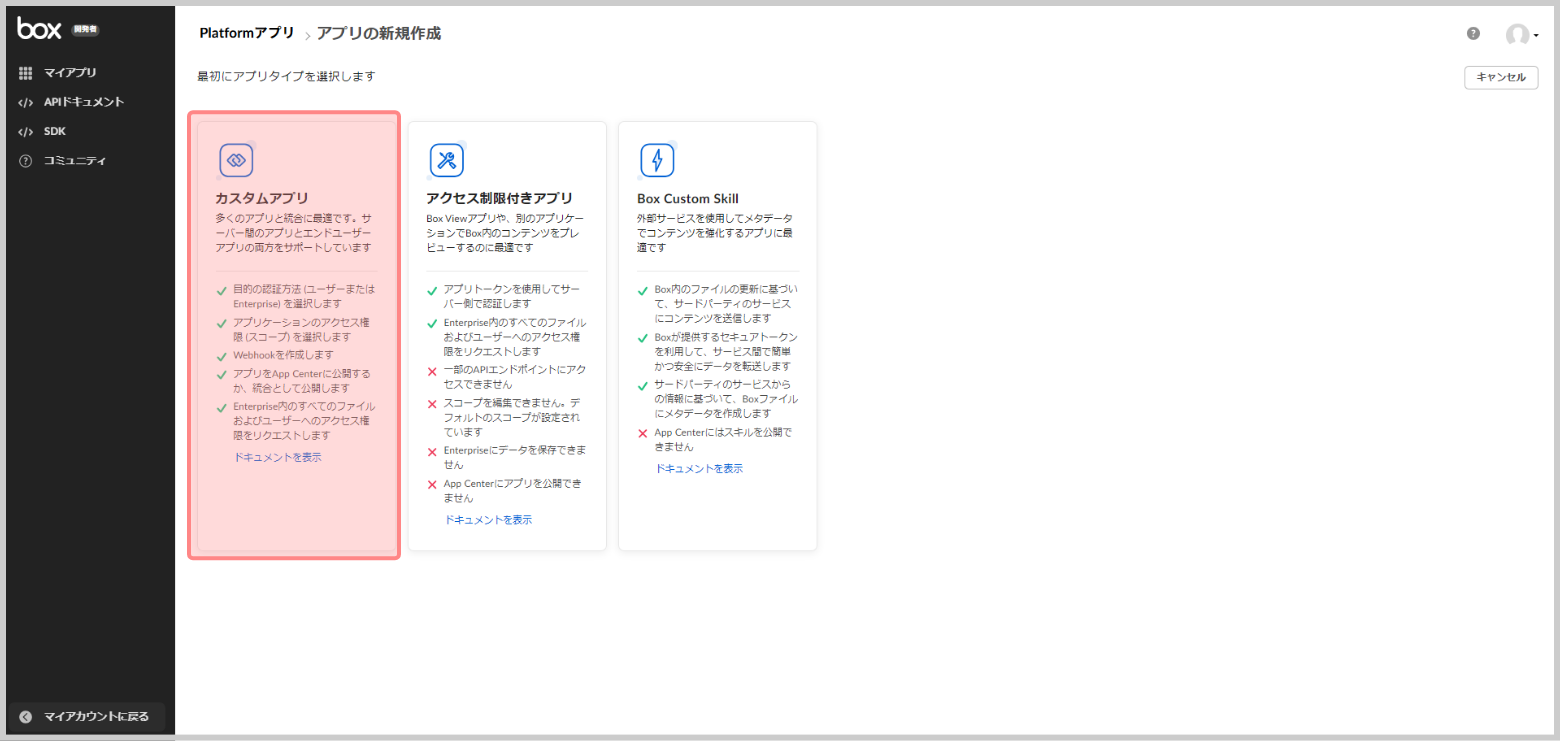Choose the カスタムアプリ title
The height and width of the screenshot is (741, 1560).
pos(262,198)
